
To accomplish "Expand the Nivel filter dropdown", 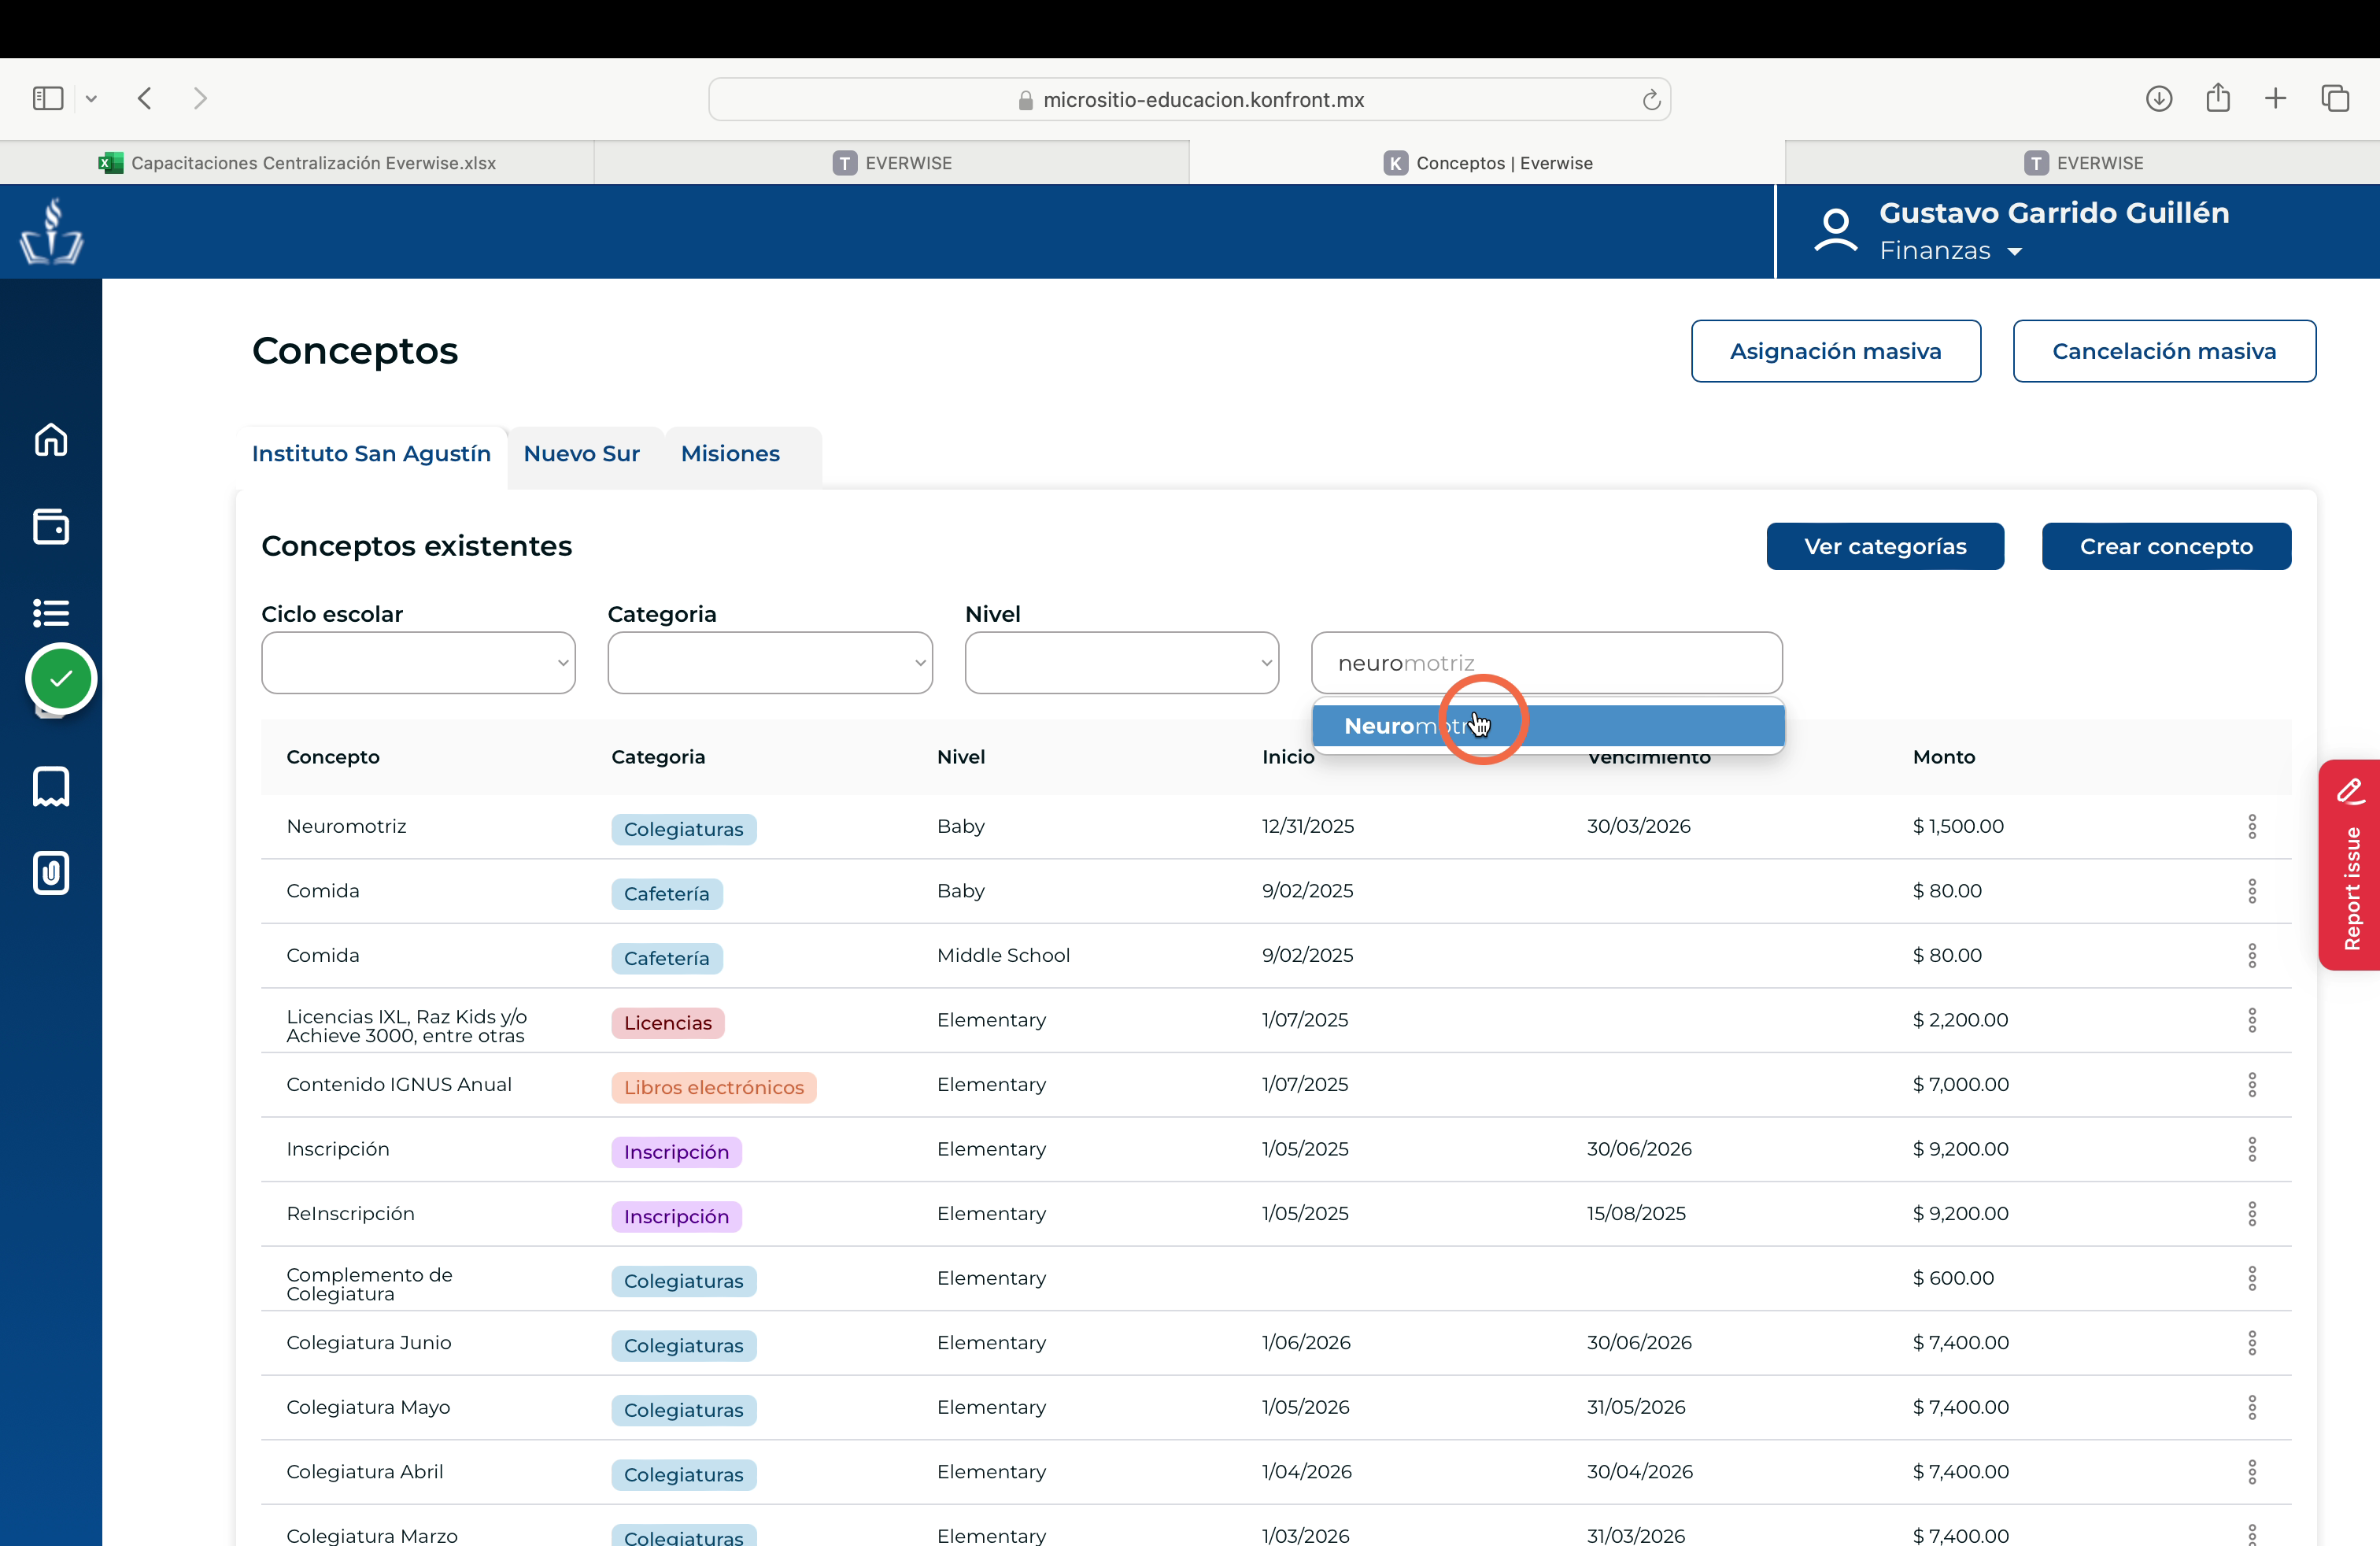I will point(1122,662).
